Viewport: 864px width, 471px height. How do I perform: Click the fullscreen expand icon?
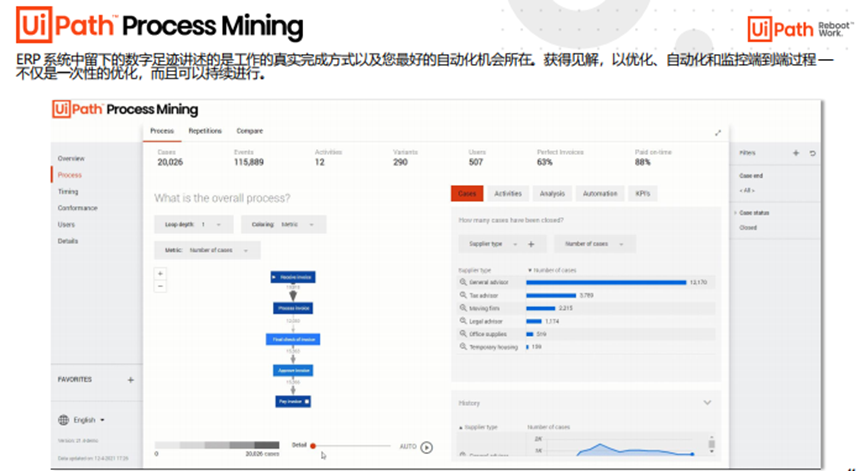(x=718, y=133)
